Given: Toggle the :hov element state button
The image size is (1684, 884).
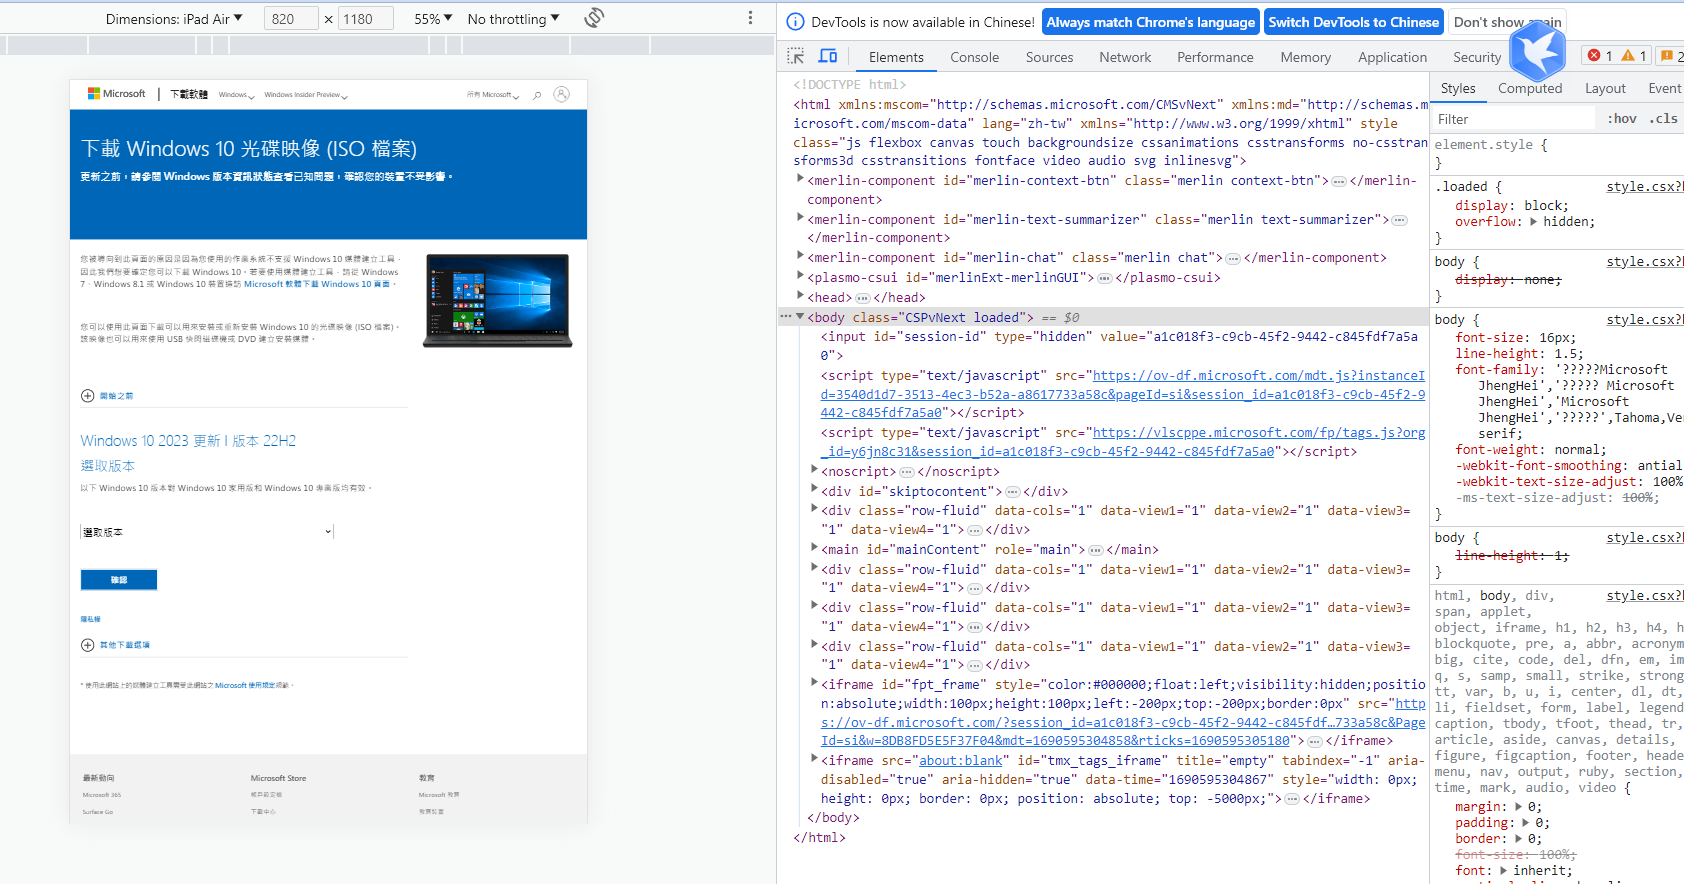Looking at the screenshot, I should [1622, 118].
